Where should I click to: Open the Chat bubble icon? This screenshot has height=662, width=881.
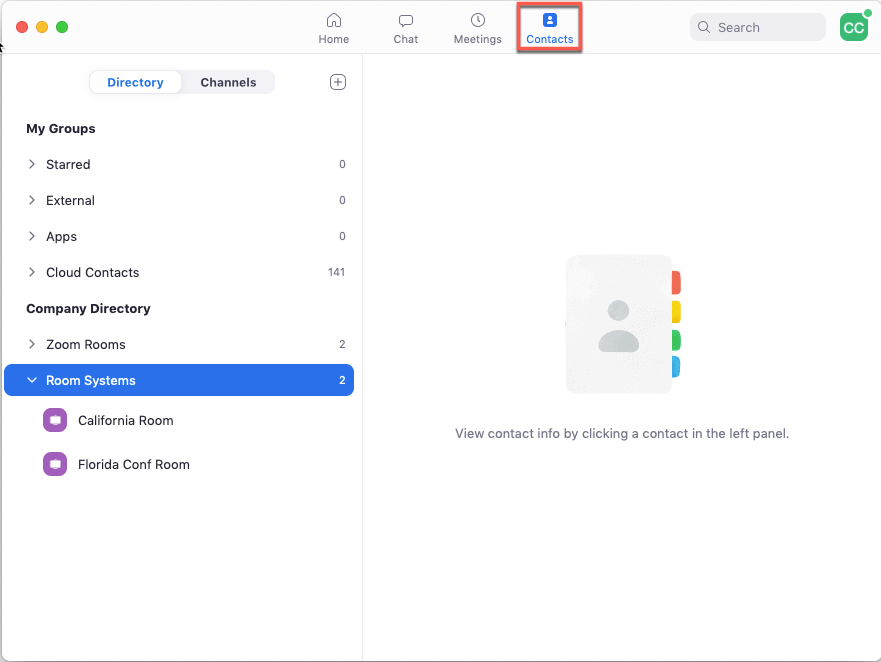406,21
